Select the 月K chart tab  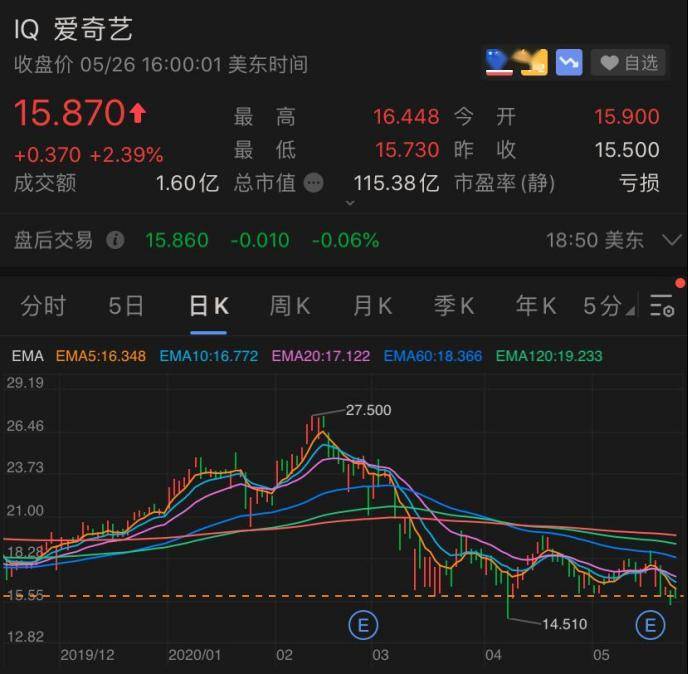(372, 306)
